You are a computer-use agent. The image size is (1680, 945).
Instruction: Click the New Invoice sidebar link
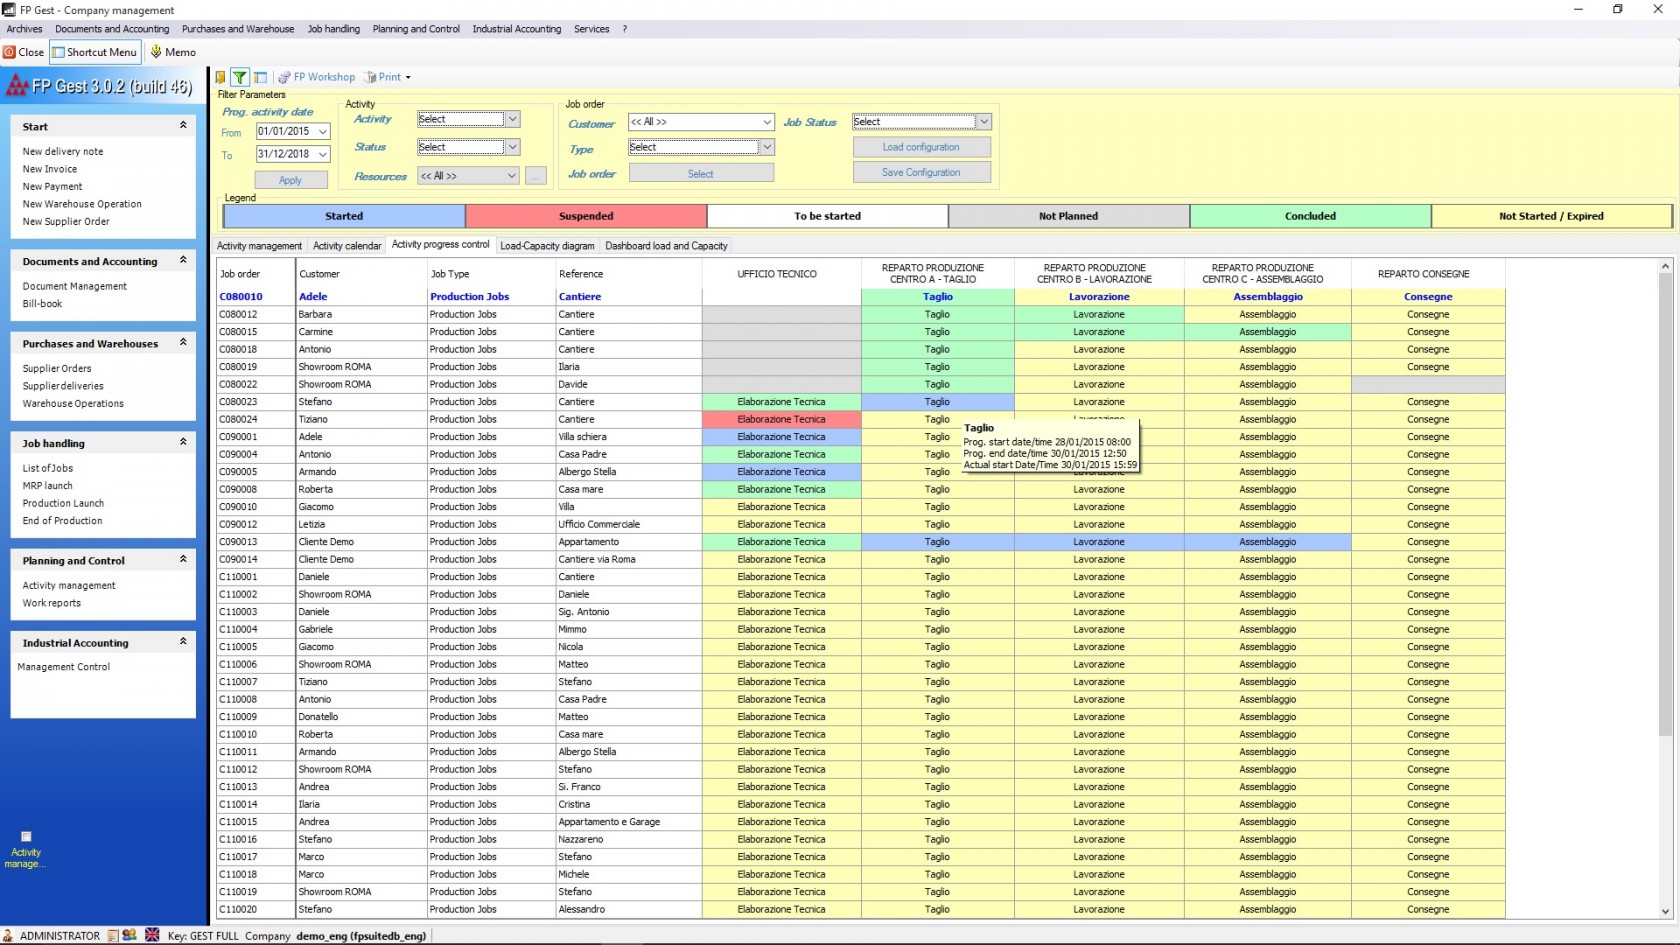coord(50,169)
